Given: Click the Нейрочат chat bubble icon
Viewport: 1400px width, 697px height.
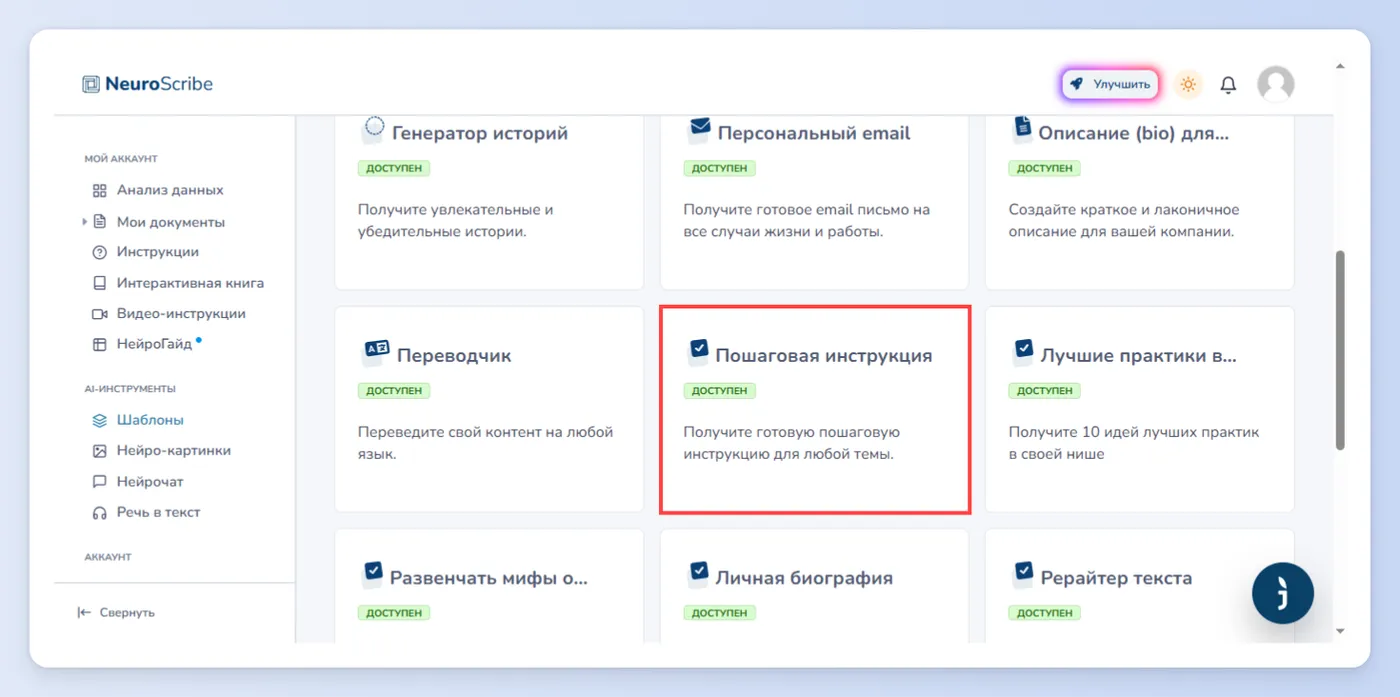Looking at the screenshot, I should coord(99,482).
